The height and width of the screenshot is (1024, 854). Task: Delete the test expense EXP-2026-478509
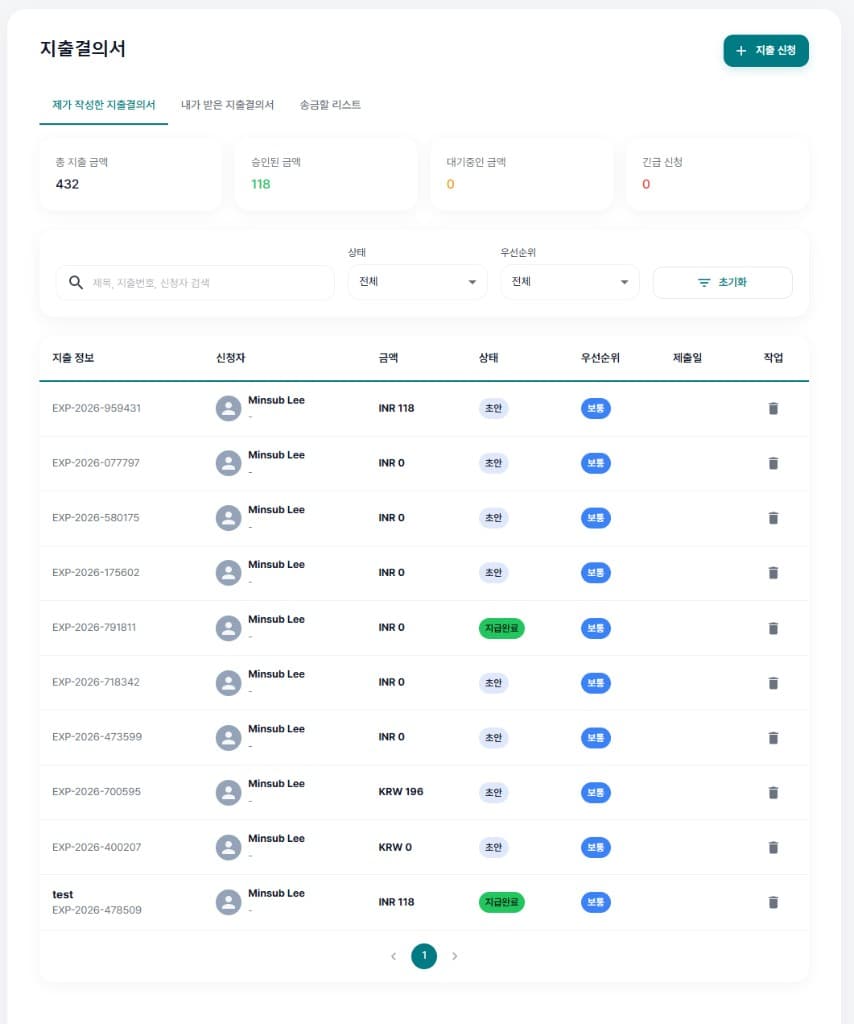(773, 903)
